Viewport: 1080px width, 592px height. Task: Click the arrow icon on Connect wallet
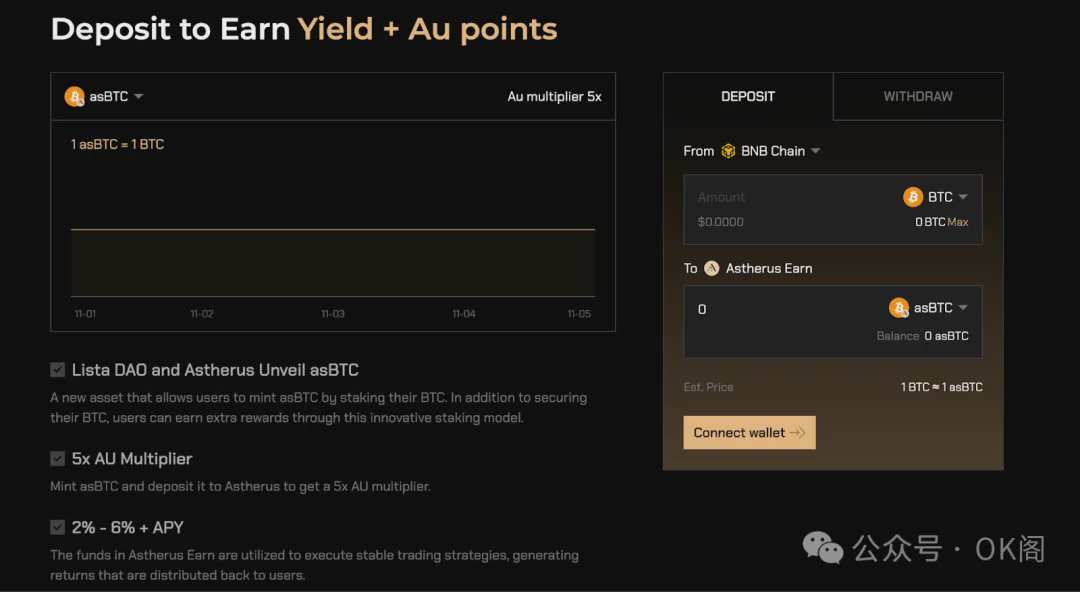pos(797,433)
